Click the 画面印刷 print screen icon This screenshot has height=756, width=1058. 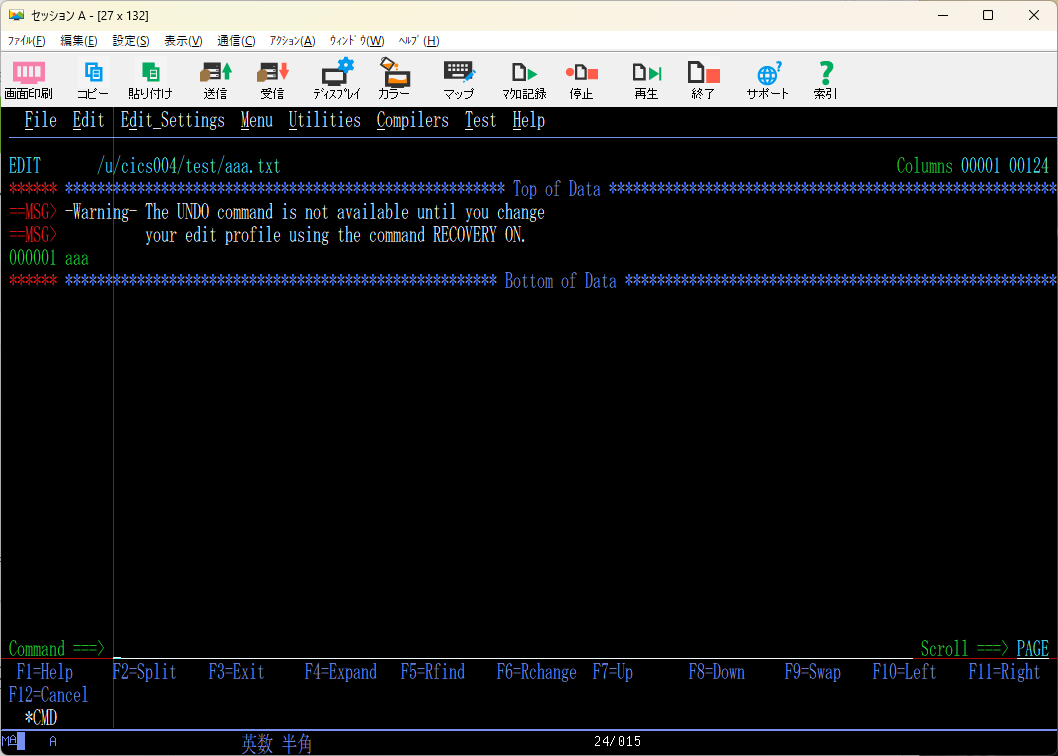tap(28, 80)
